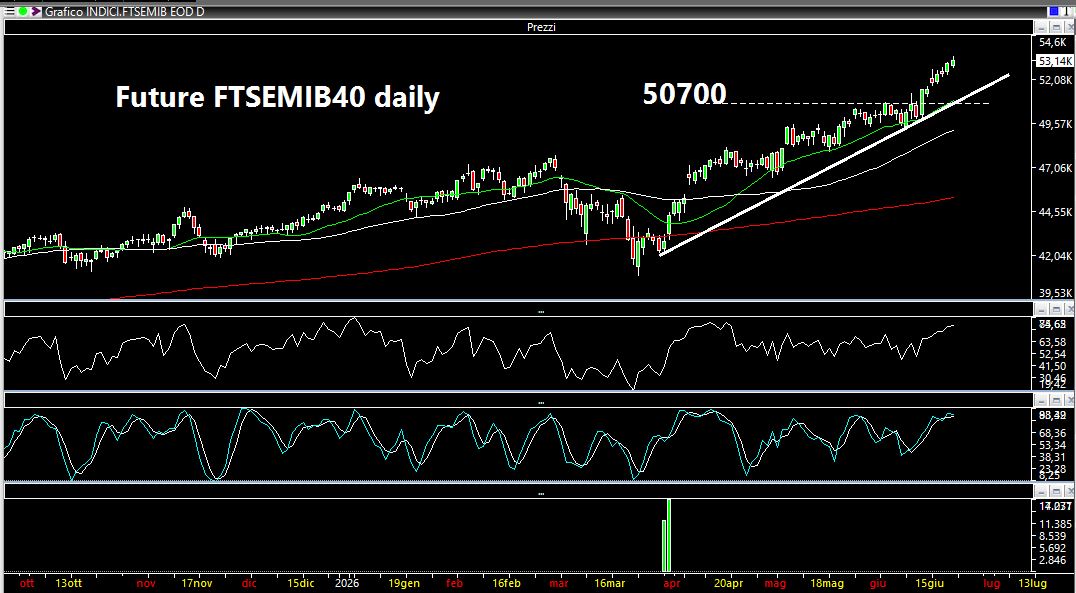Screen dimensions: 1076x593
Task: Click the purple arrow icon beside the title
Action: click(36, 12)
